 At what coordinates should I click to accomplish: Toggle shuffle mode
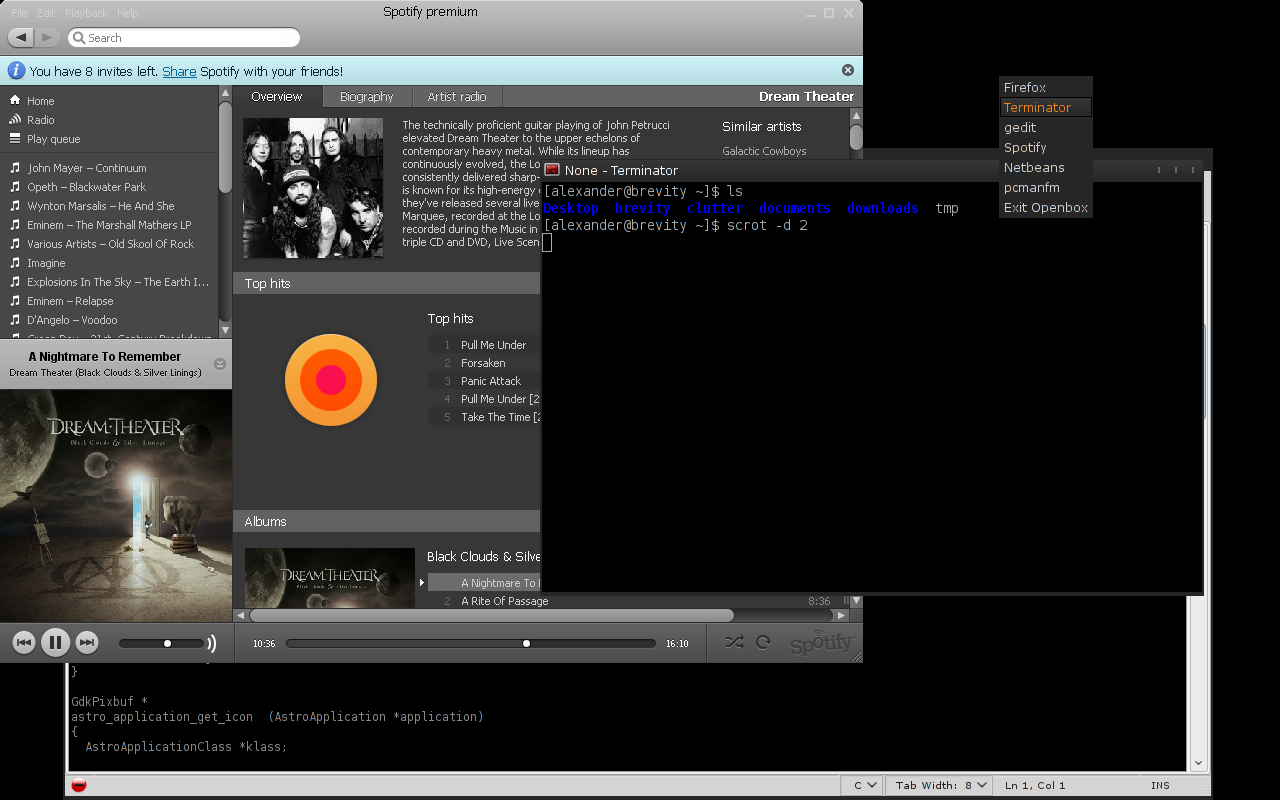(x=734, y=643)
